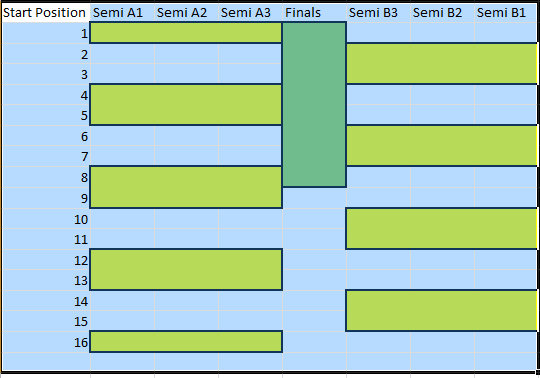Select green Semi B block at positions 6-7

point(442,146)
